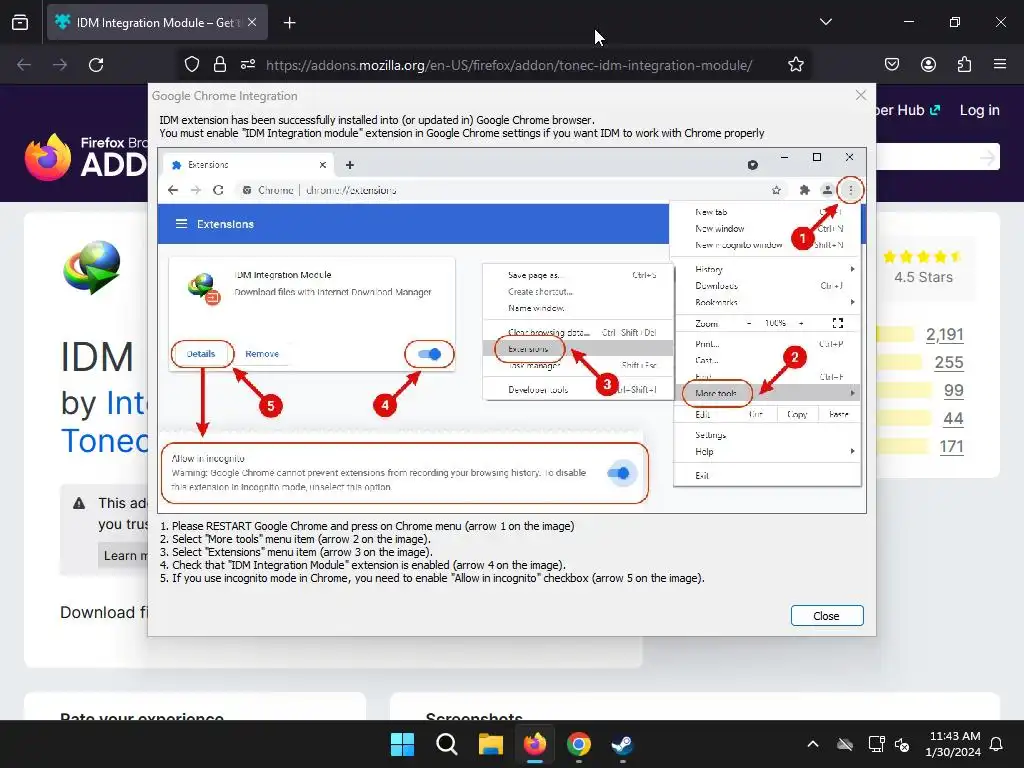
Task: Open the 255 four-star reviews link
Action: pyautogui.click(x=949, y=362)
